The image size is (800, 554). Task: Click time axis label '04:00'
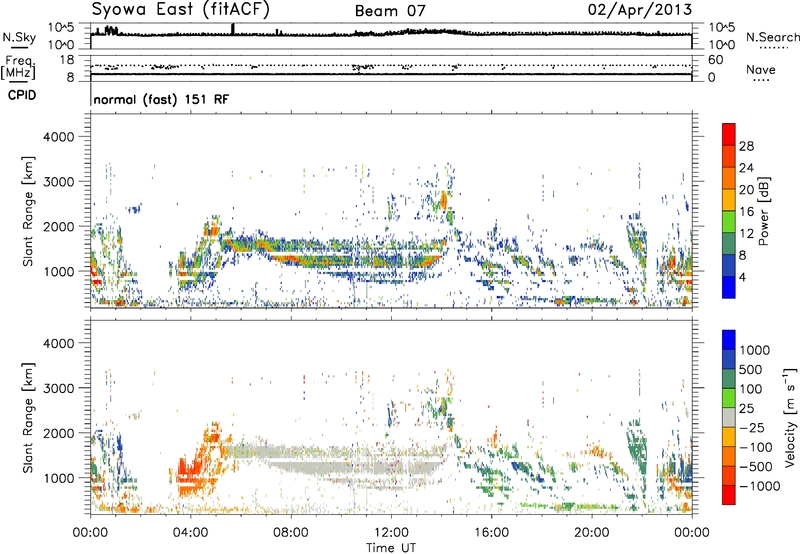point(190,533)
